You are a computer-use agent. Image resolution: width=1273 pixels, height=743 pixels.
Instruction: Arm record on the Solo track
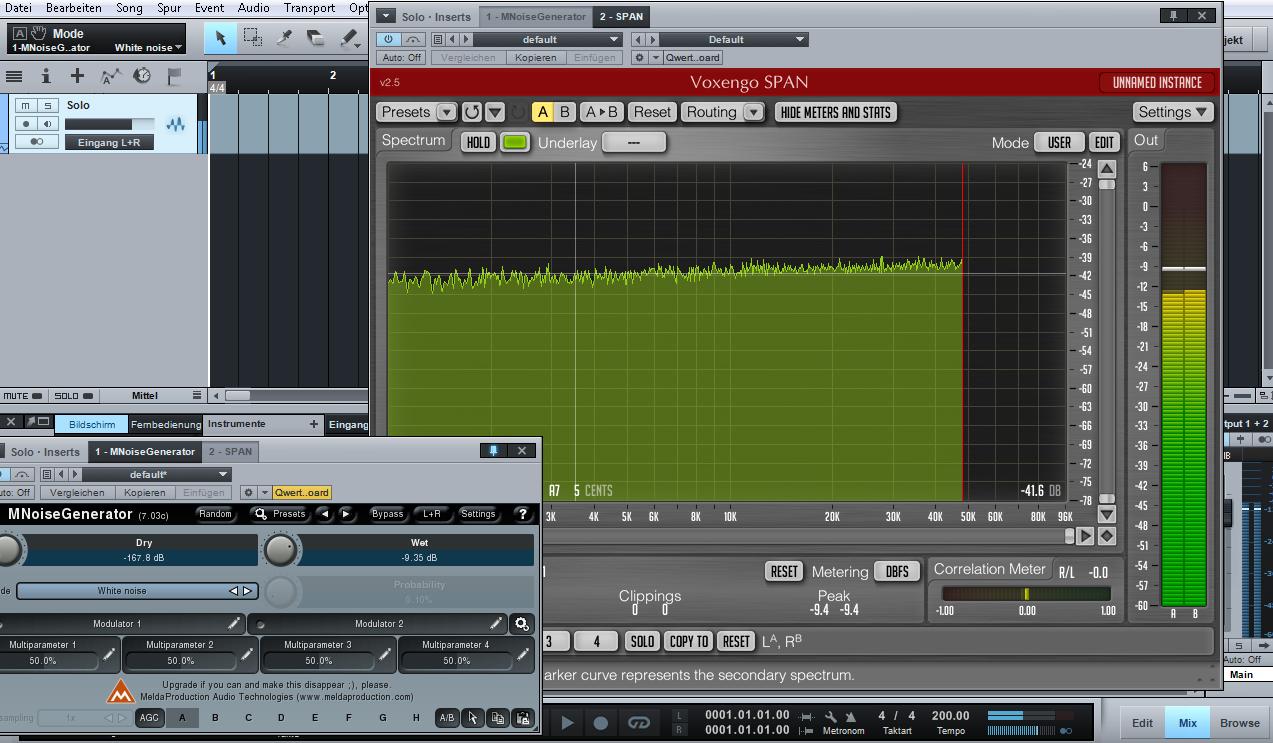tap(26, 124)
